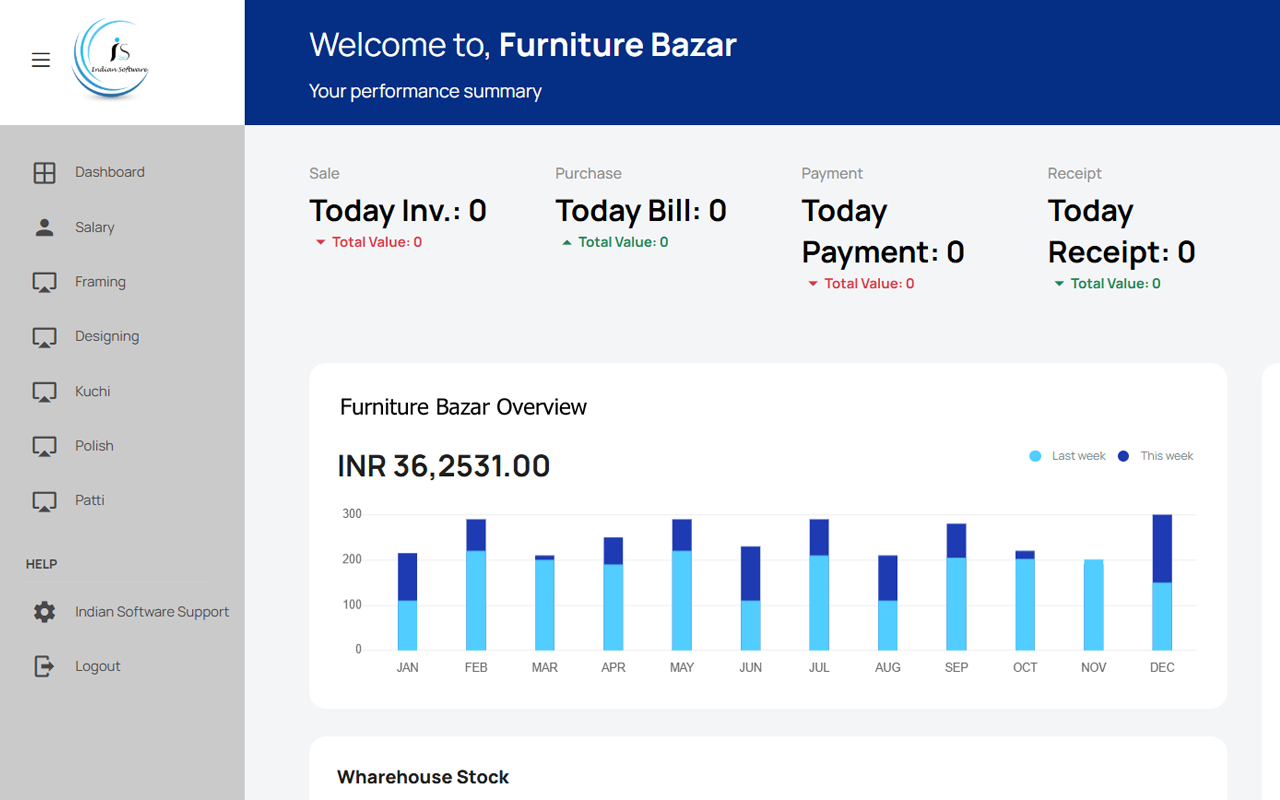Click the Sale card label
The height and width of the screenshot is (800, 1280).
tap(324, 173)
